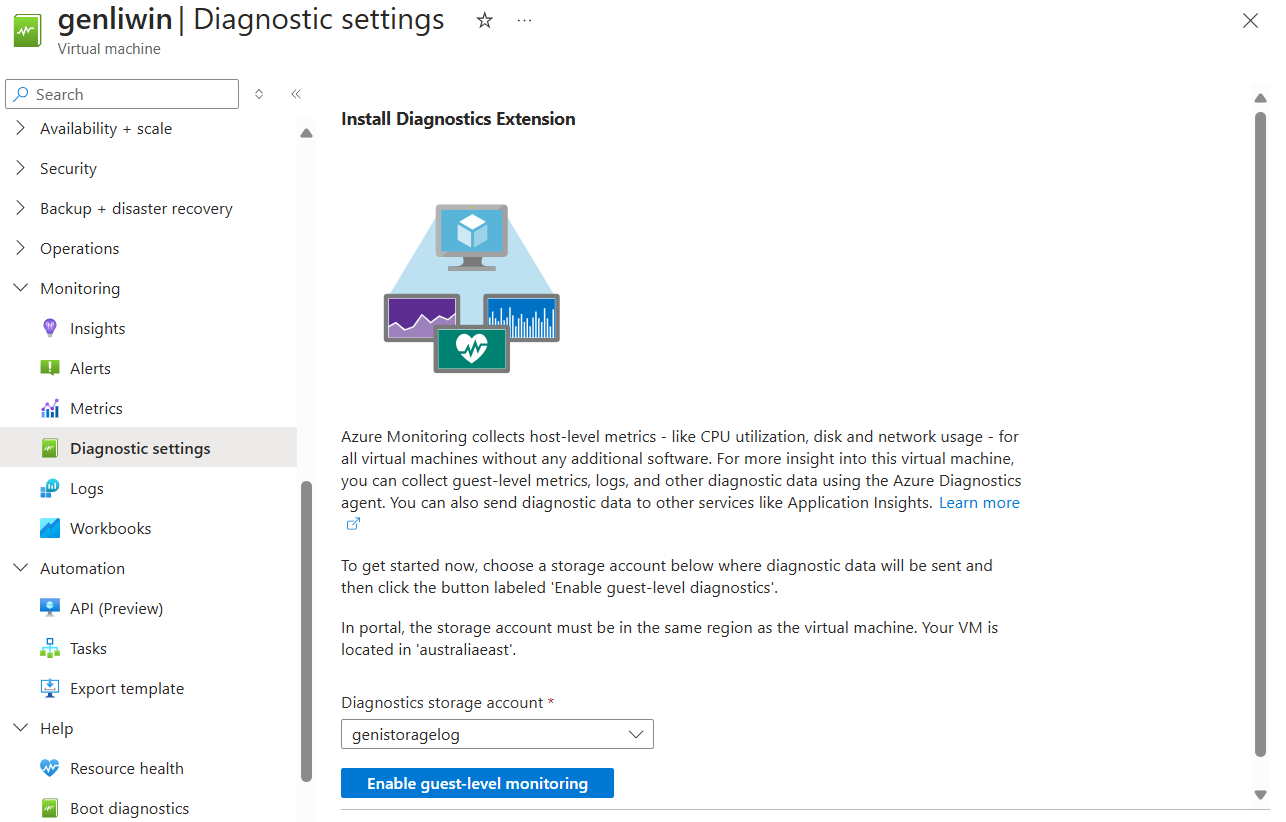Favorite this page with the star icon
Image resolution: width=1286 pixels, height=822 pixels.
click(x=485, y=20)
